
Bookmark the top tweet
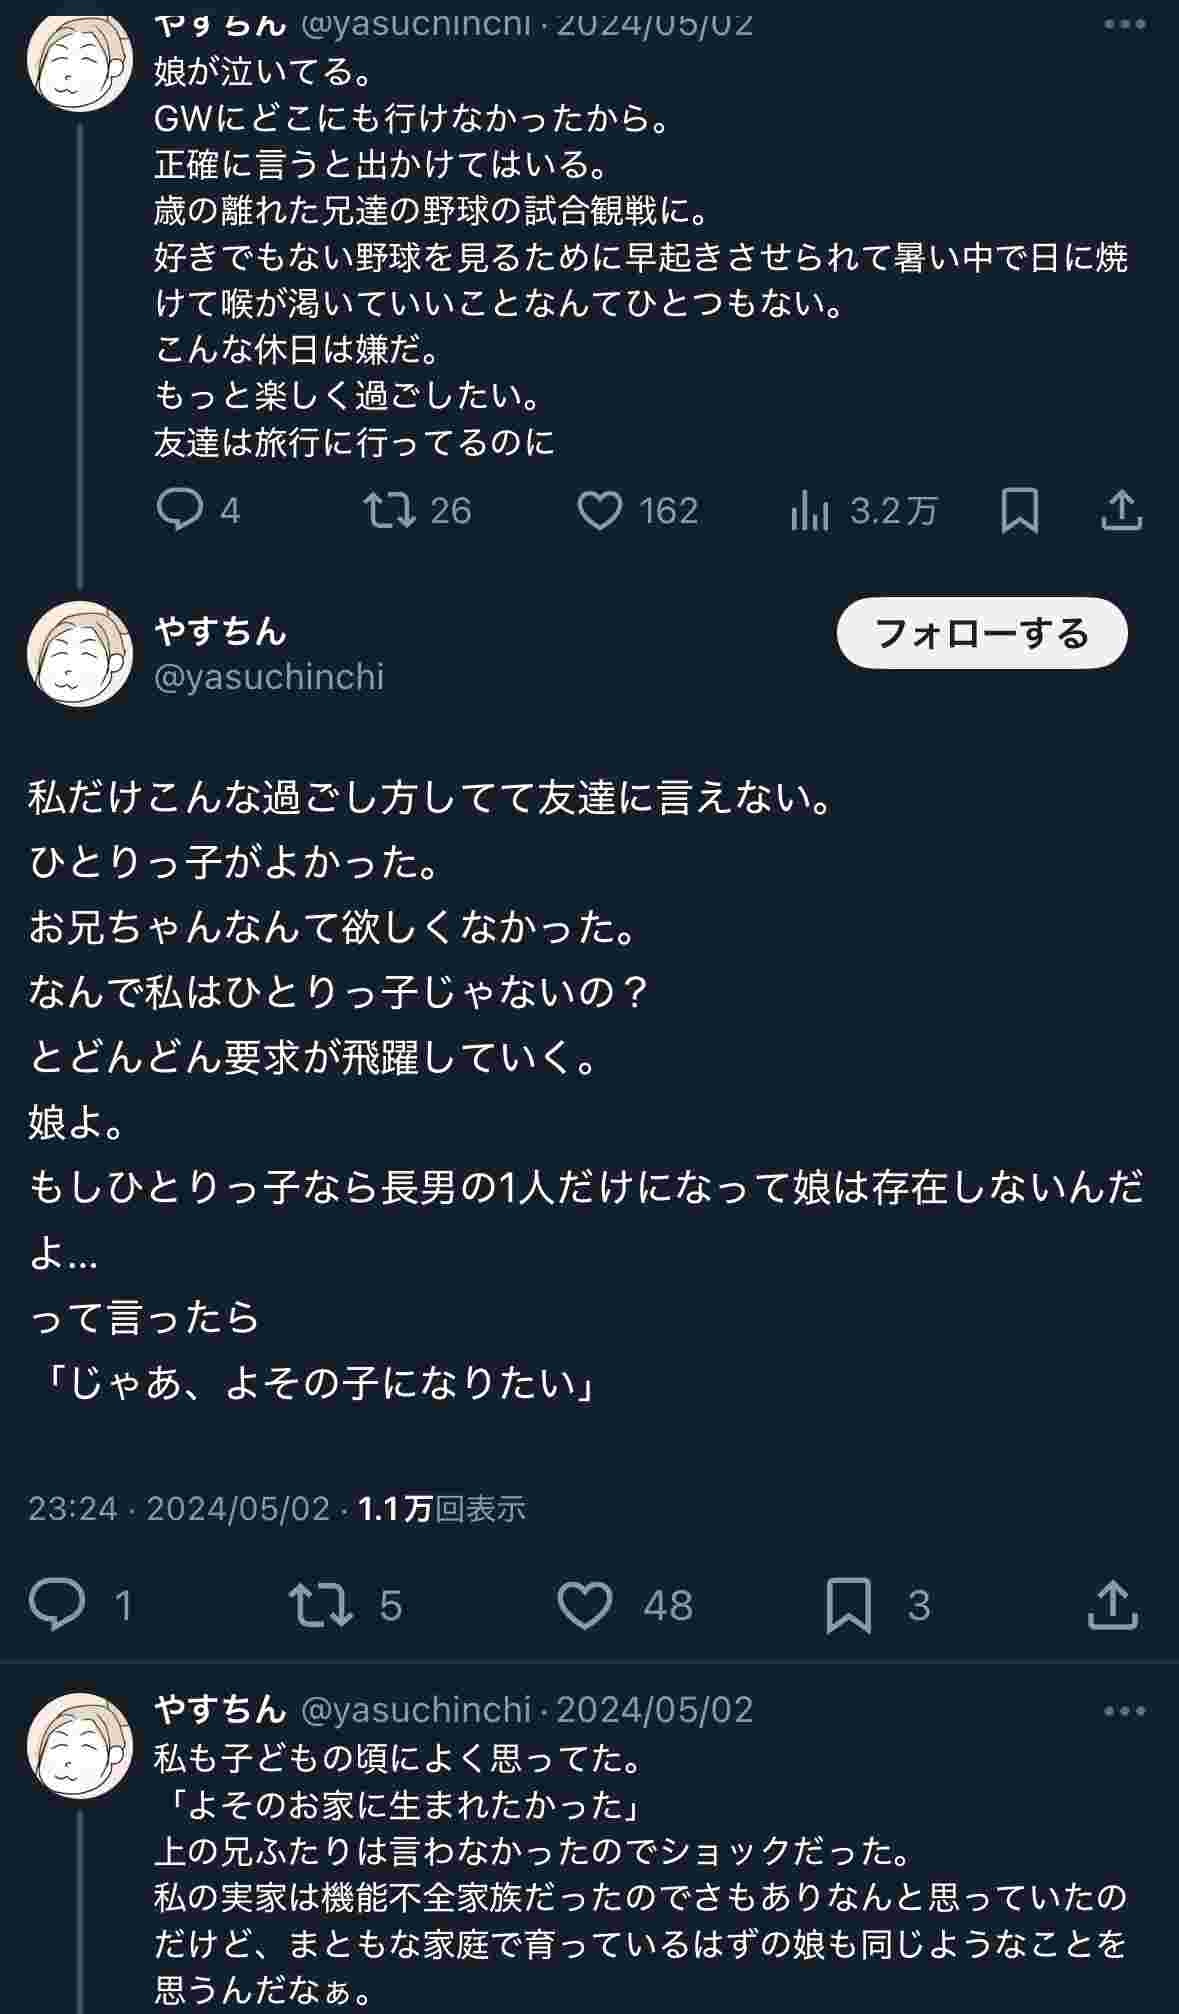click(1019, 511)
